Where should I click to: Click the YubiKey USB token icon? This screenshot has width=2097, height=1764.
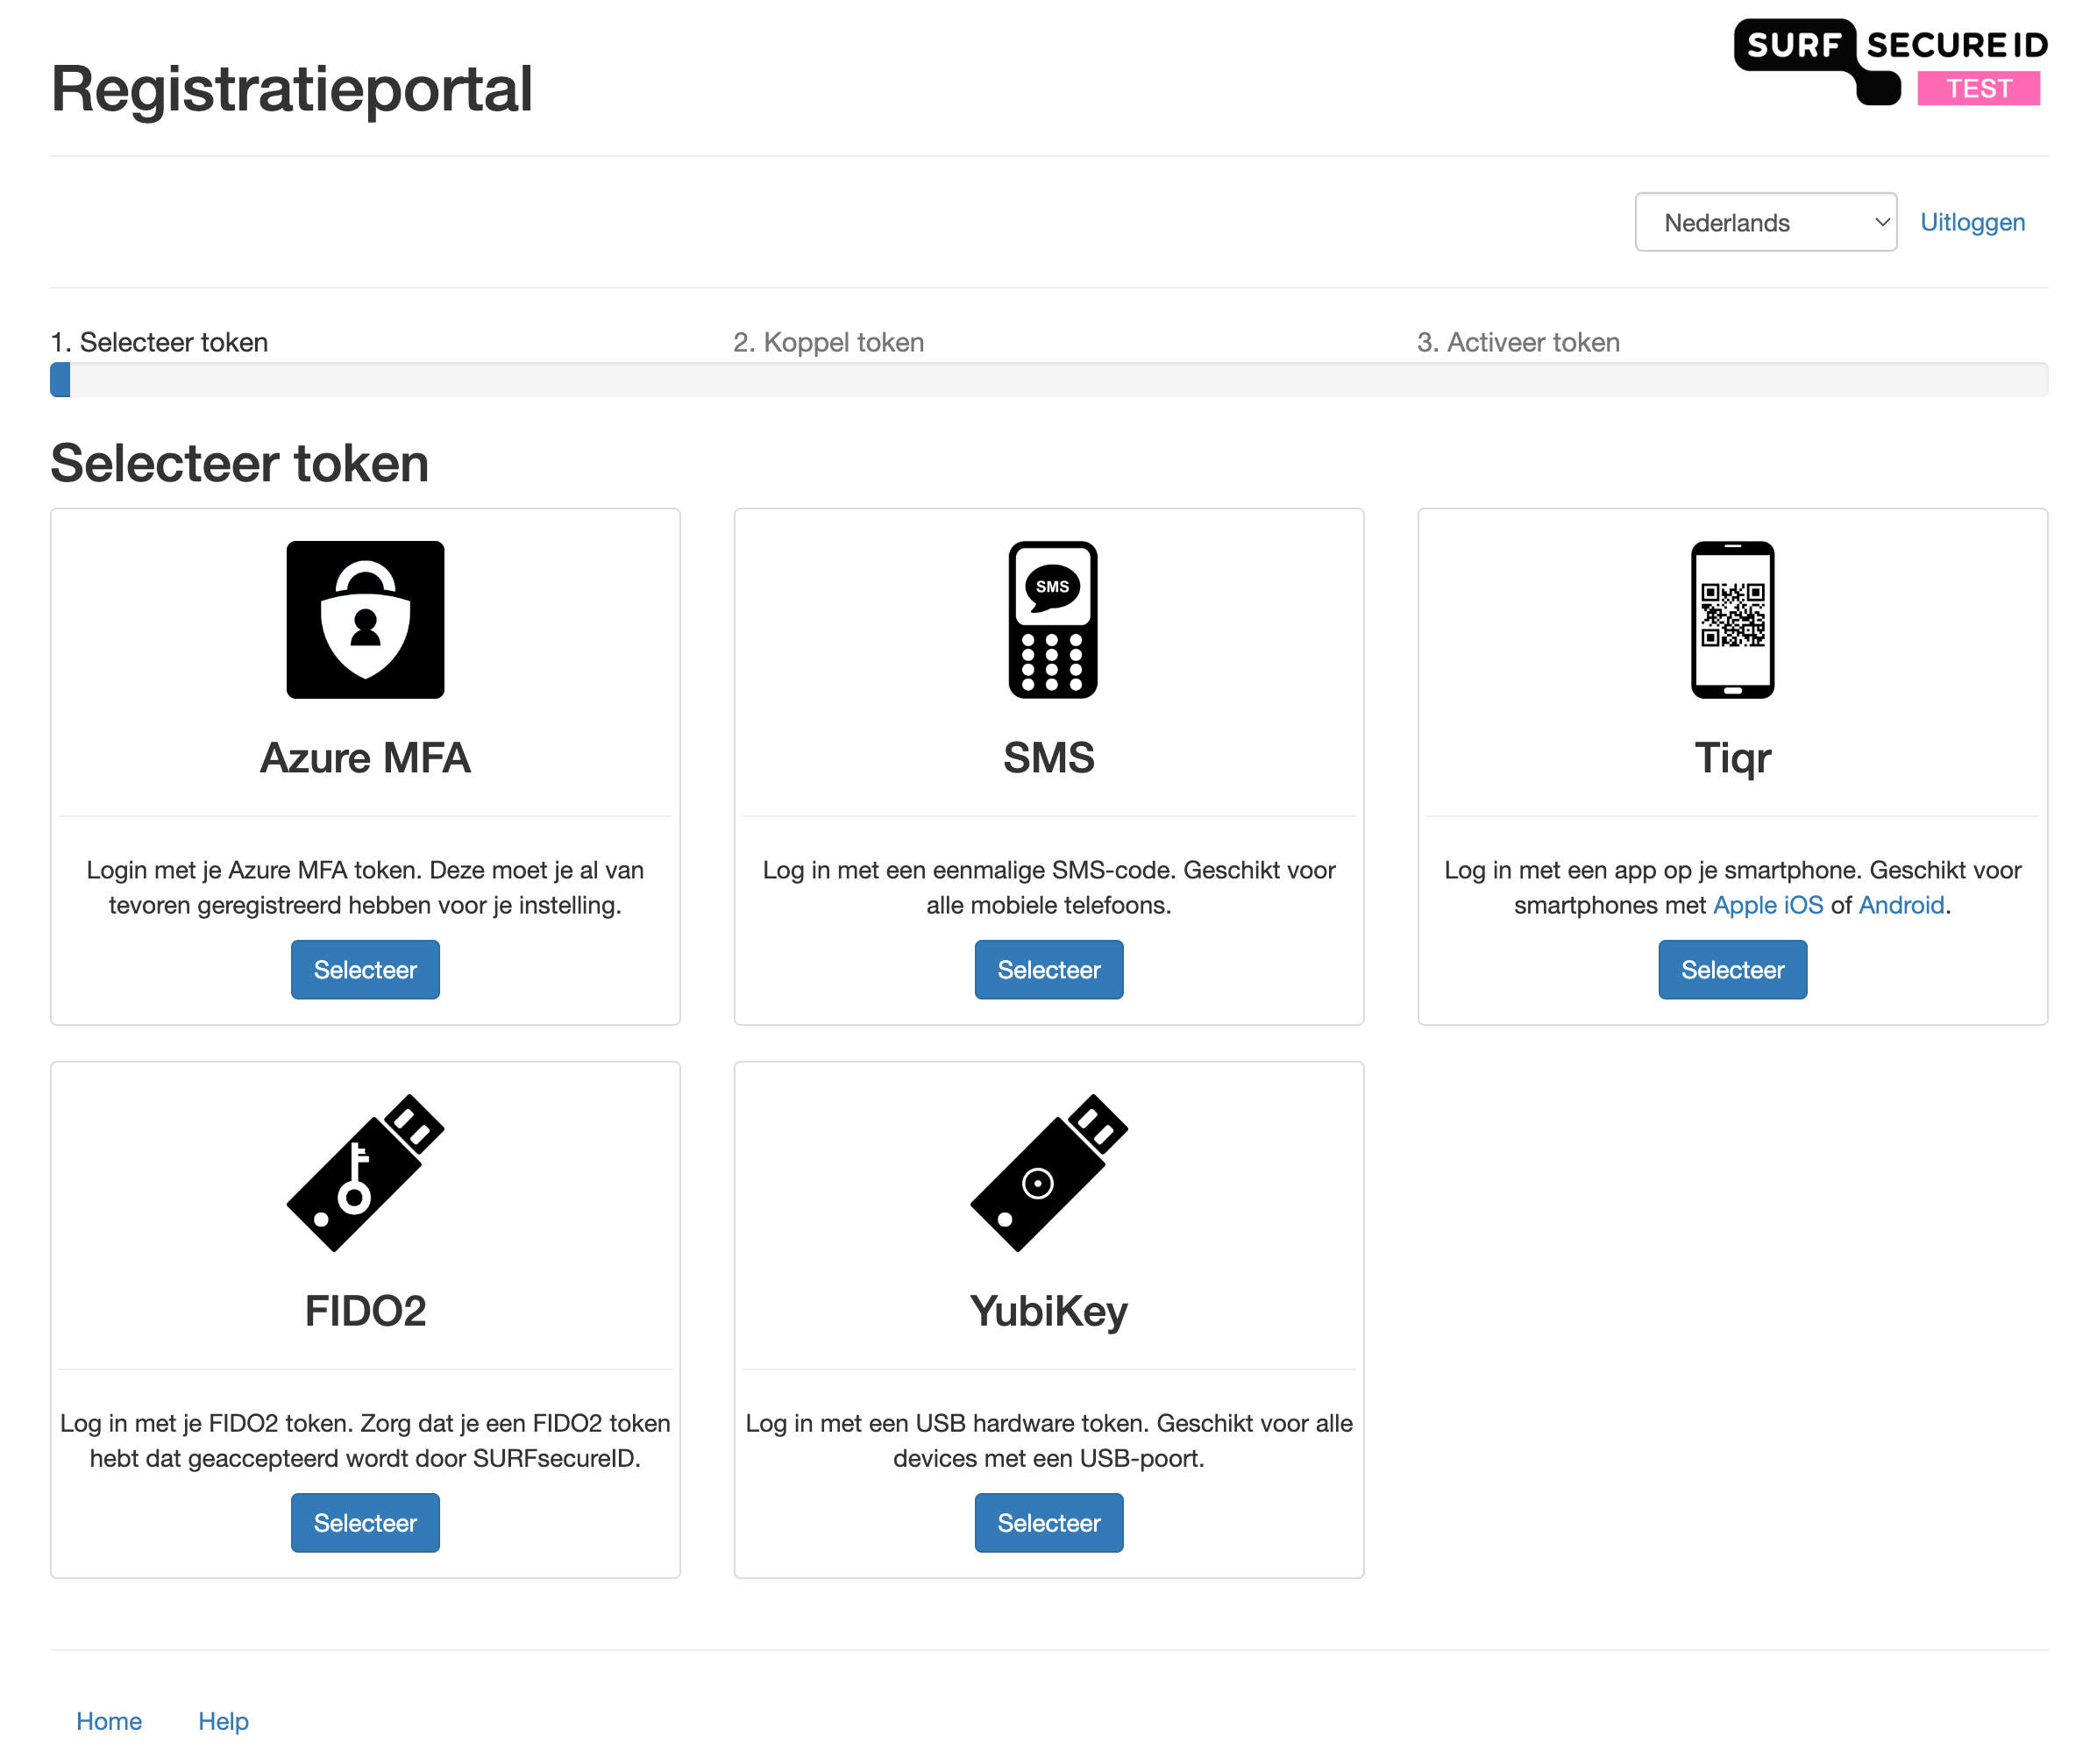pos(1048,1172)
